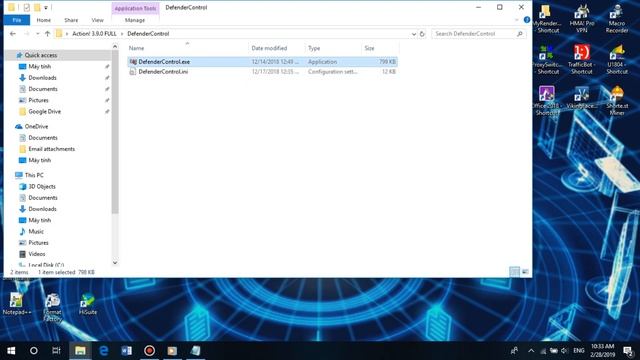Click navigation pane scroll-down arrow

click(115, 262)
